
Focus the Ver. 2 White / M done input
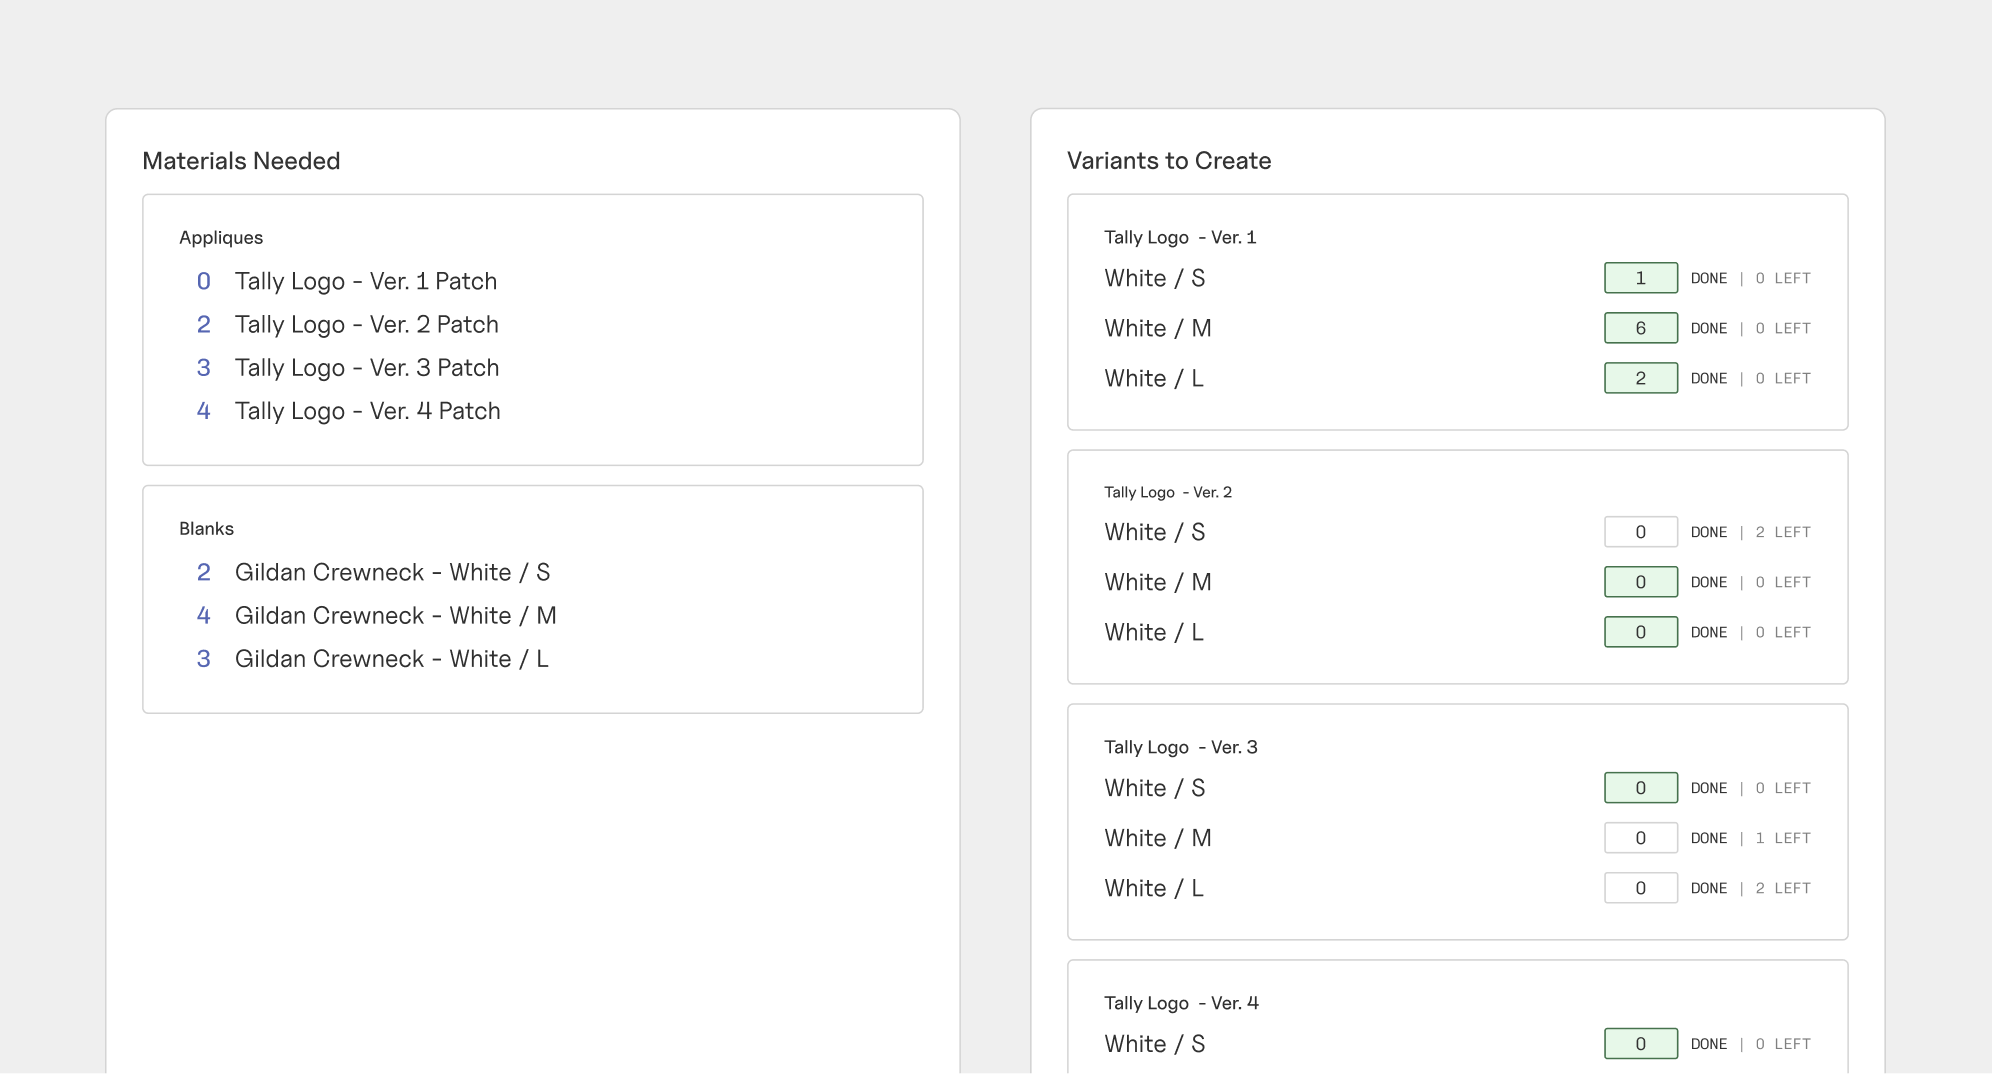(1640, 582)
